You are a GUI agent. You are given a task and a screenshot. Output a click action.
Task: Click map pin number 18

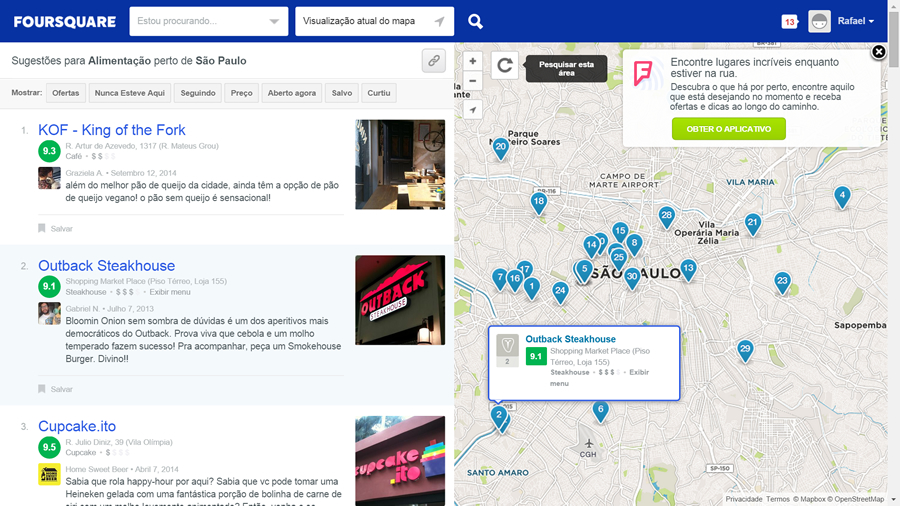click(x=538, y=203)
